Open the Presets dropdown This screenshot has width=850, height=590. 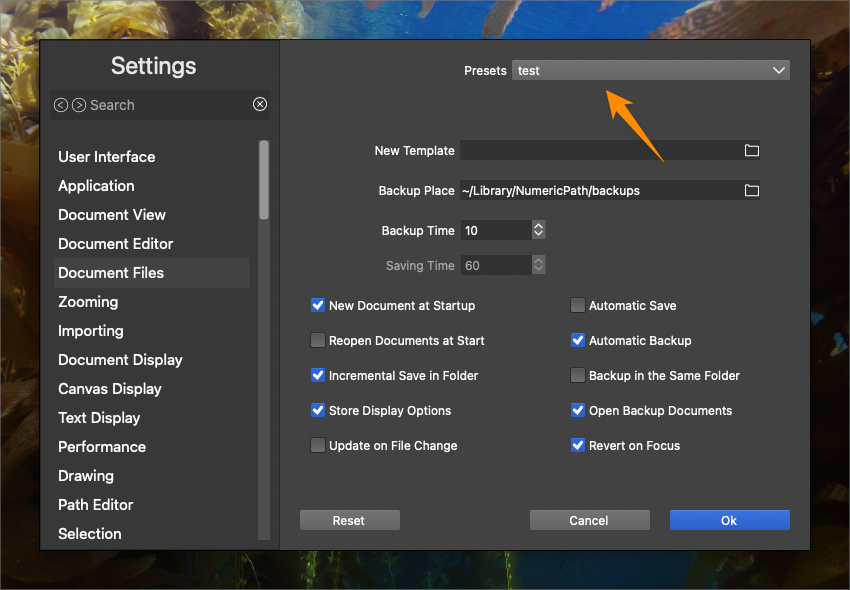(x=650, y=71)
